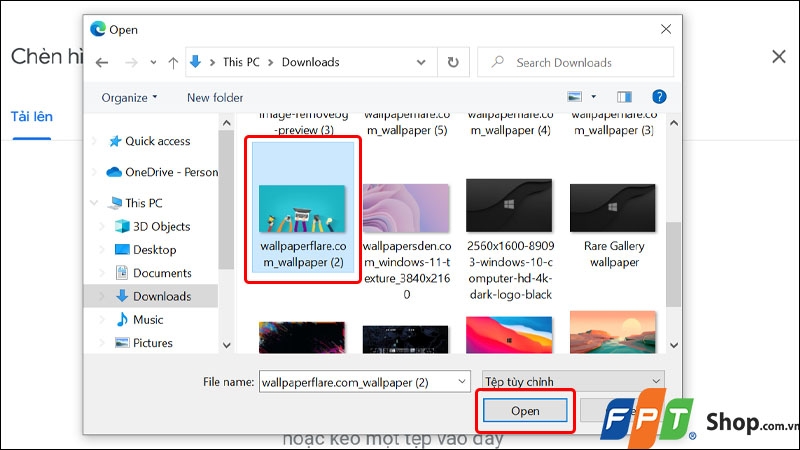This screenshot has height=450, width=800.
Task: Click the Pictures folder icon
Action: pos(122,343)
